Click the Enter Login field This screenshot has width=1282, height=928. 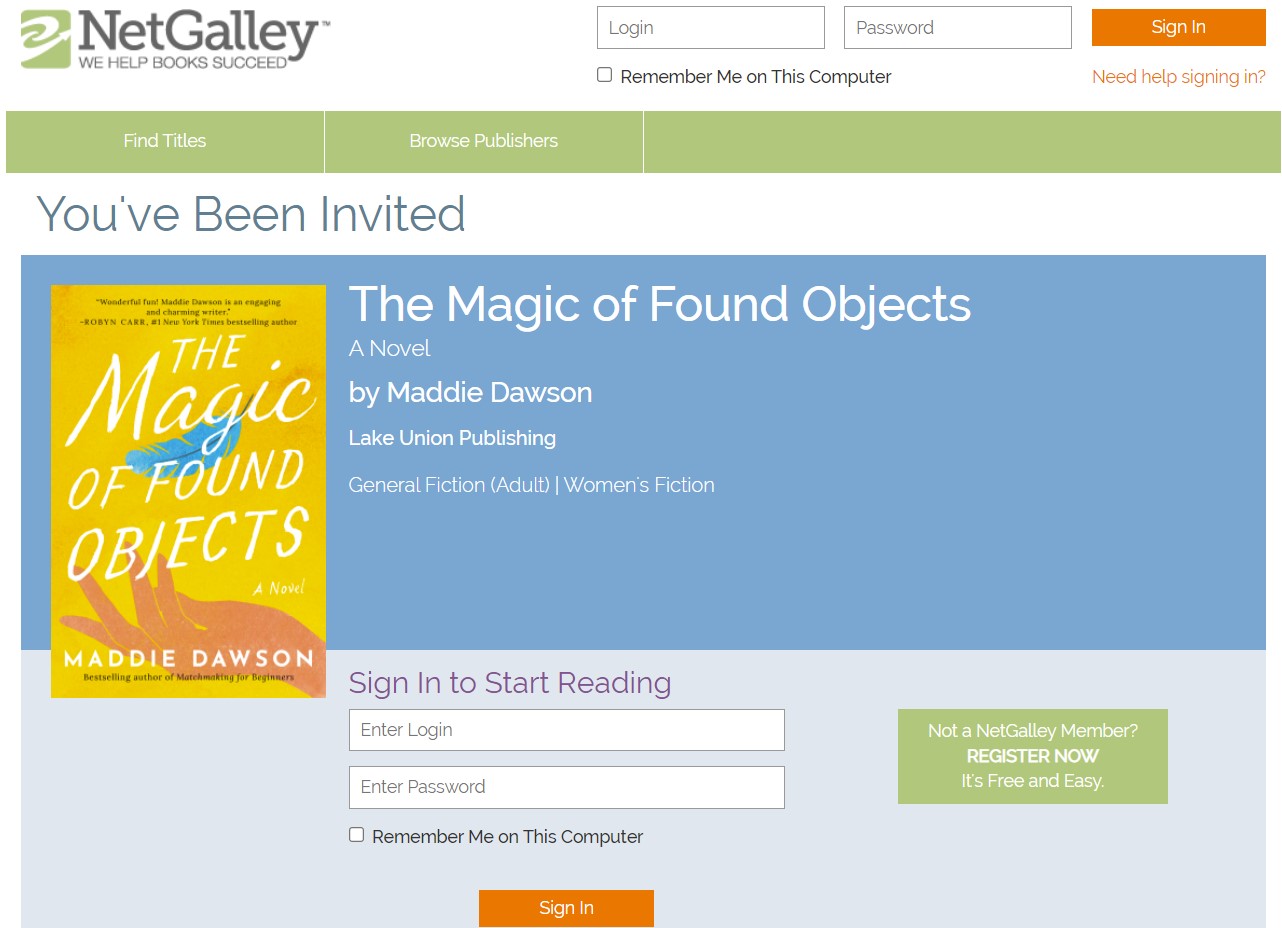[566, 730]
